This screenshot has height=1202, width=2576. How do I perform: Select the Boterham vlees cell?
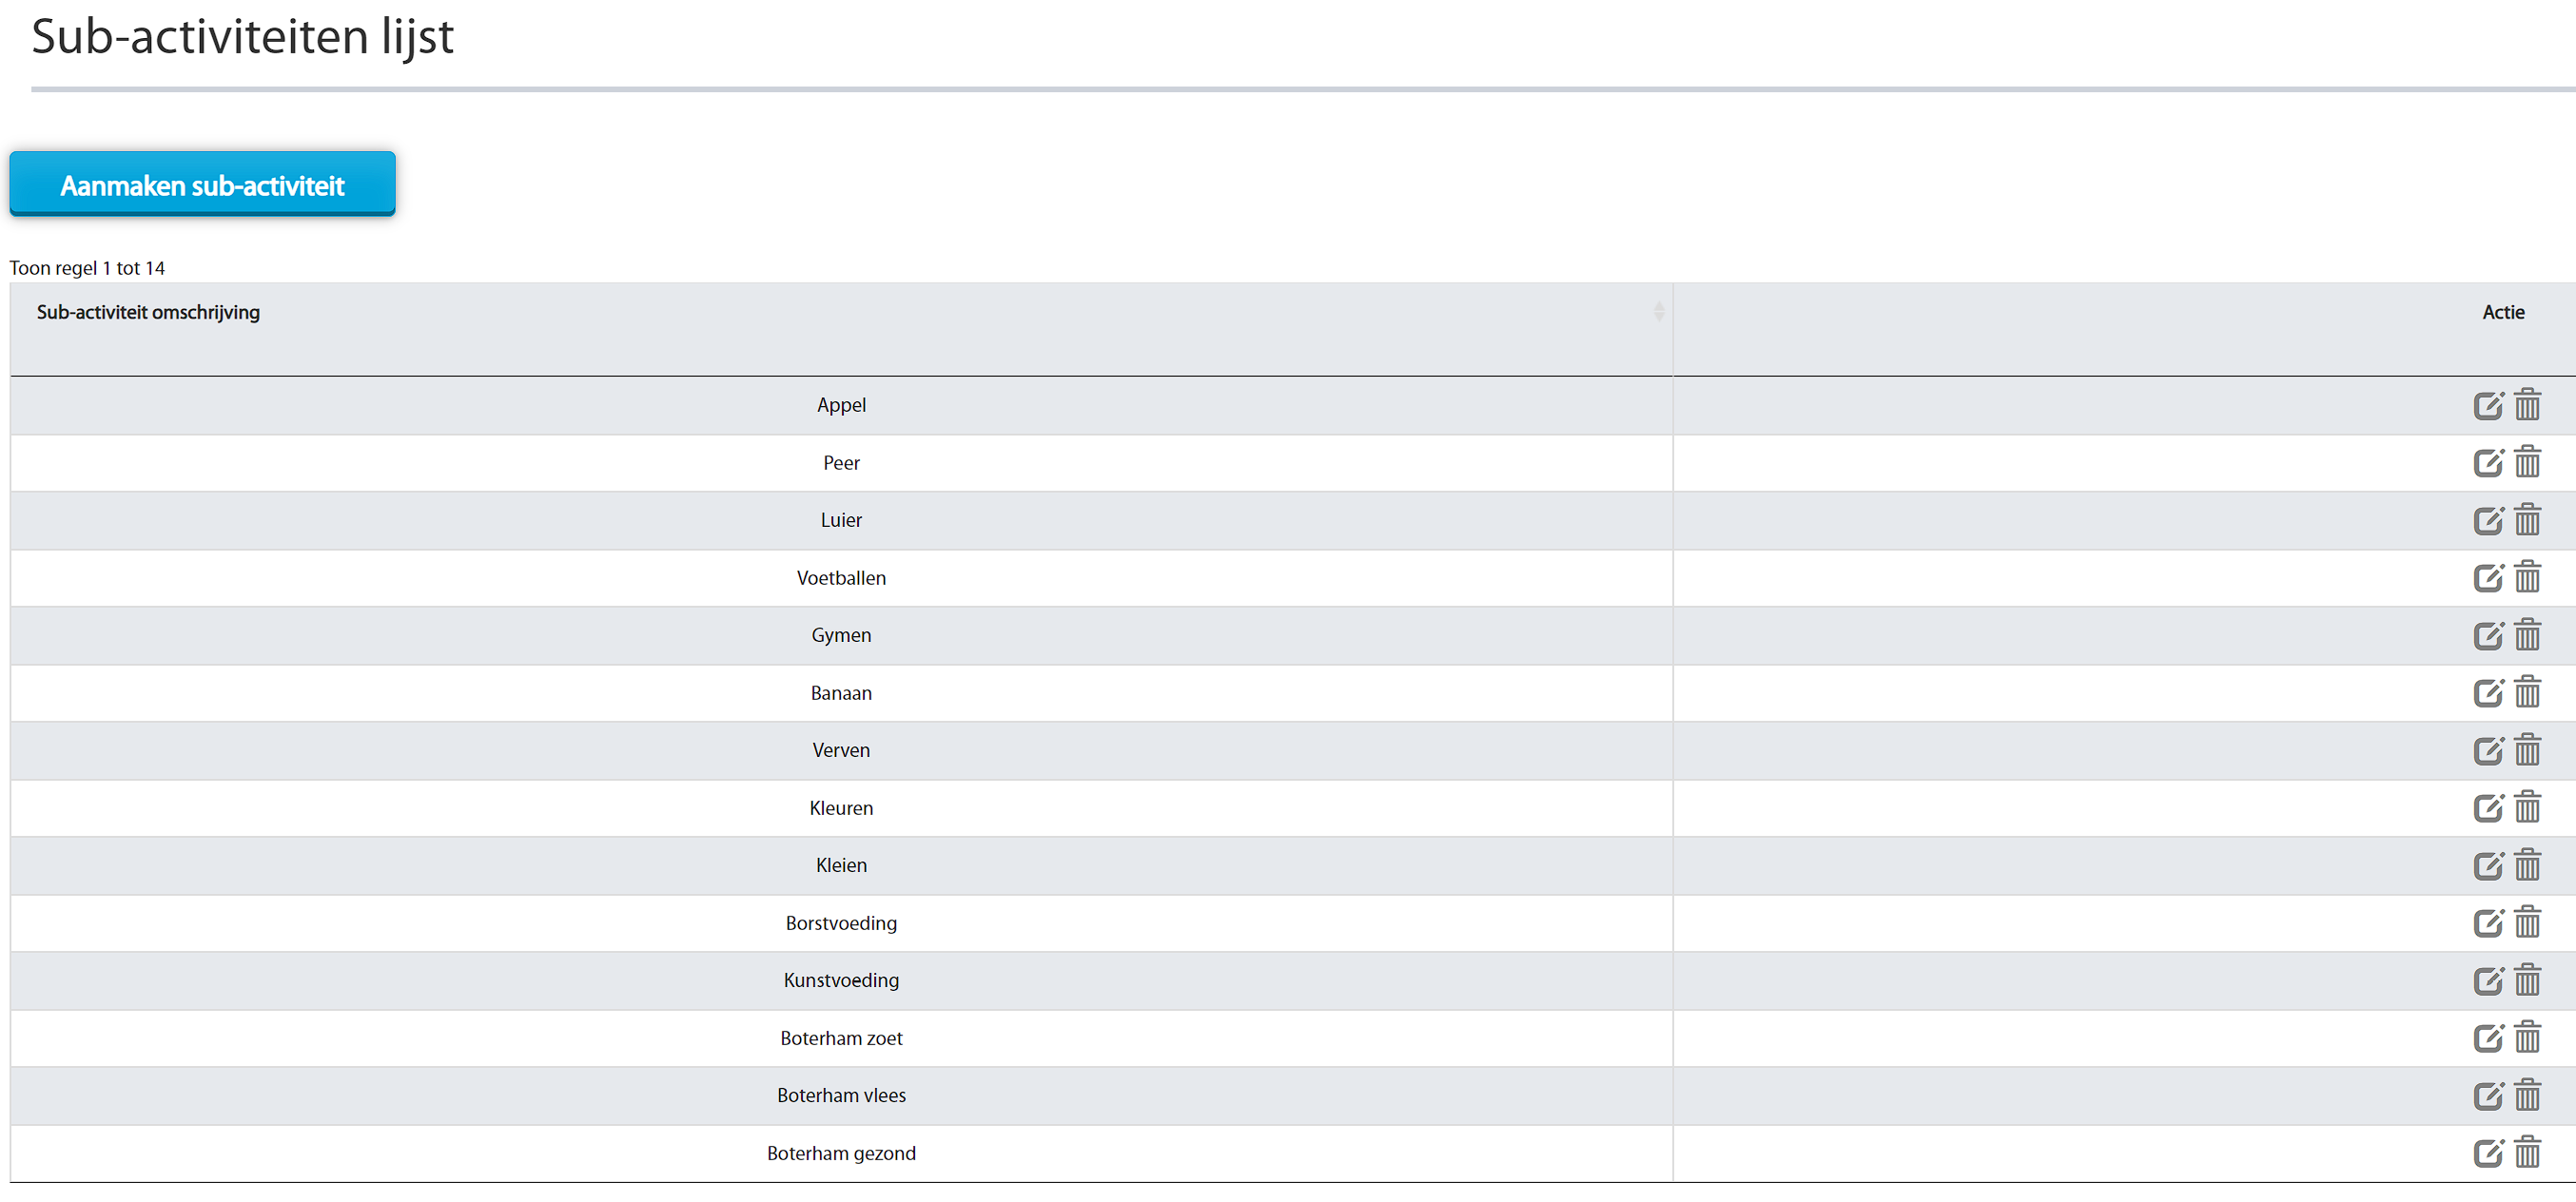(841, 1095)
